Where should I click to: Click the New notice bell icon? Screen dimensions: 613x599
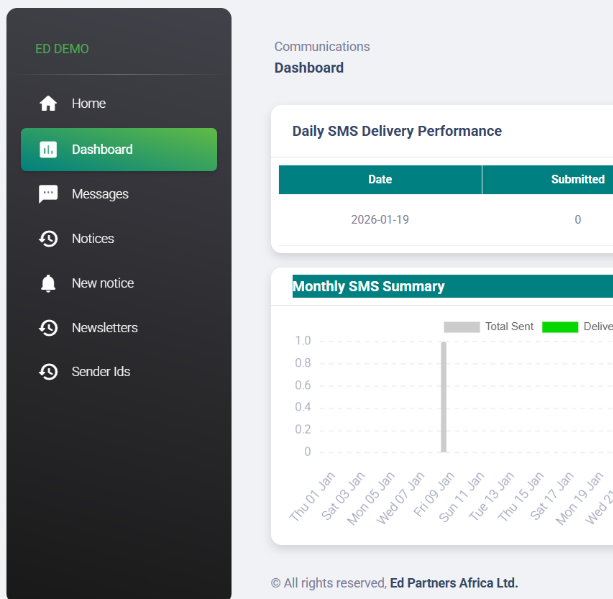48,284
